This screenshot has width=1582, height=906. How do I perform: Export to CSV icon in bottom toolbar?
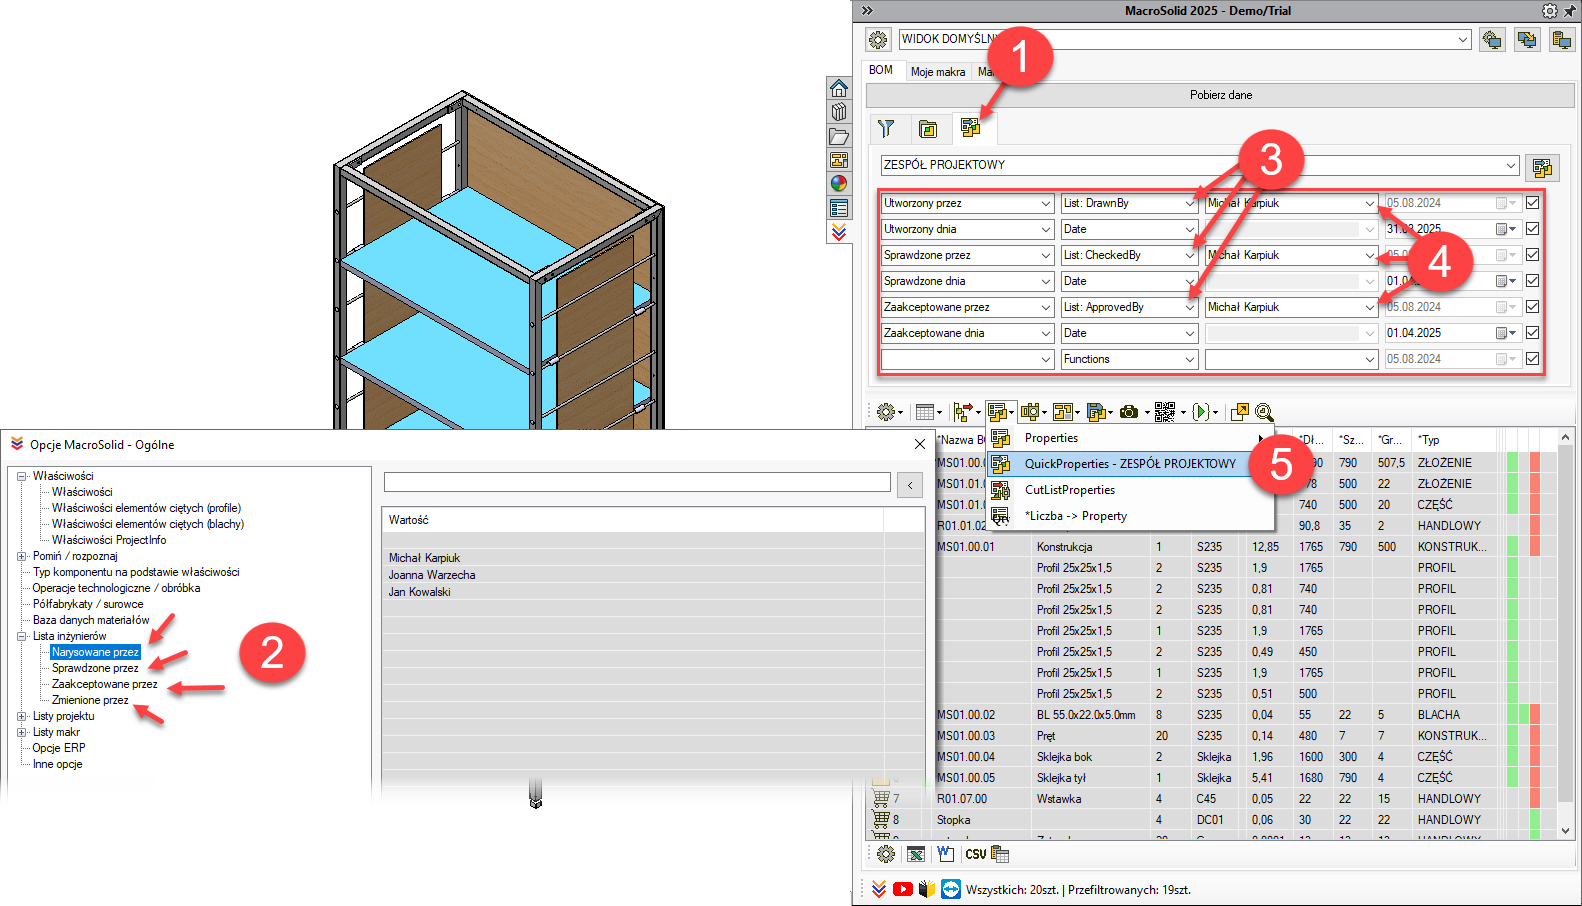coord(975,854)
